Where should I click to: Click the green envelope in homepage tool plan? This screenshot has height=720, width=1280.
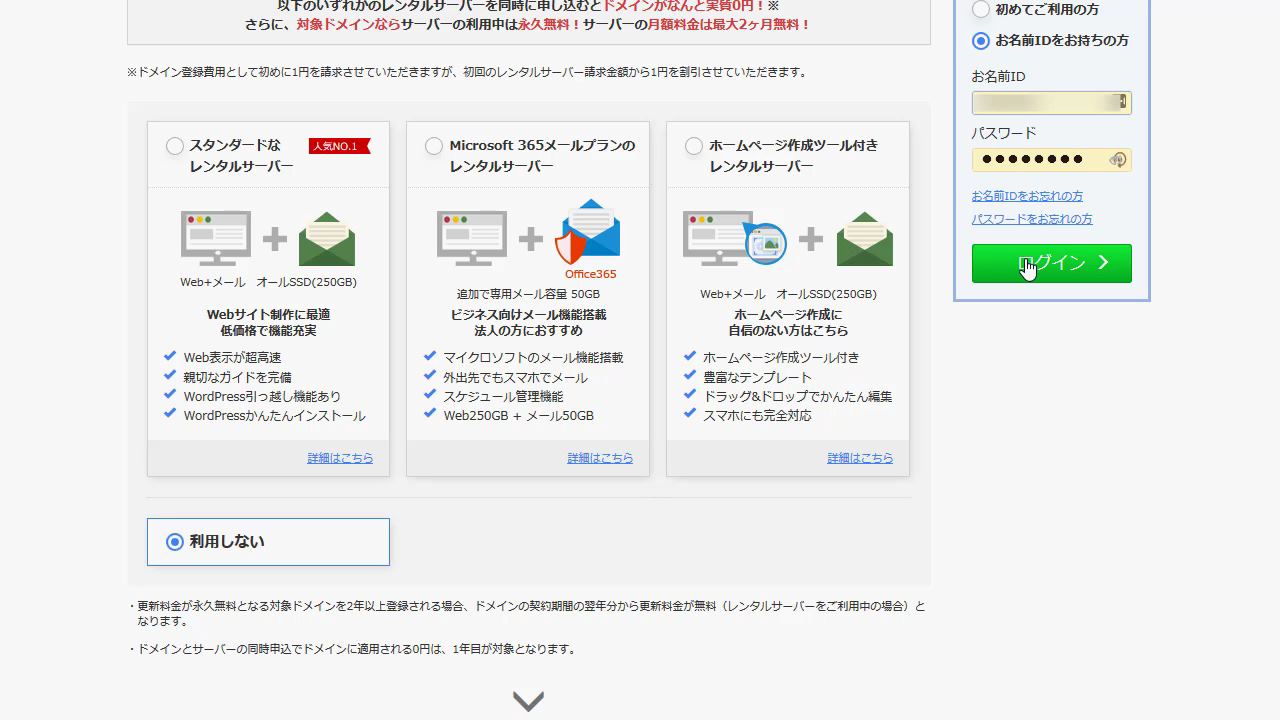864,240
